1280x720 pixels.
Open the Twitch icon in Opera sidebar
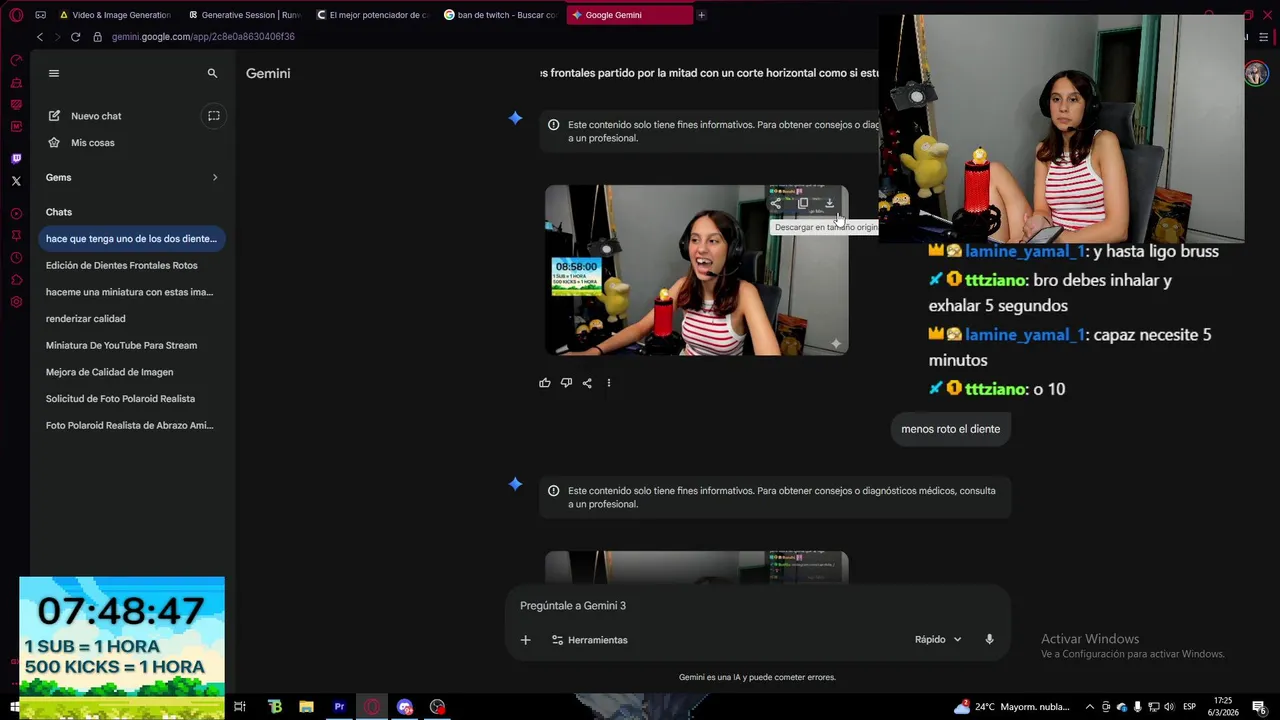(x=16, y=159)
